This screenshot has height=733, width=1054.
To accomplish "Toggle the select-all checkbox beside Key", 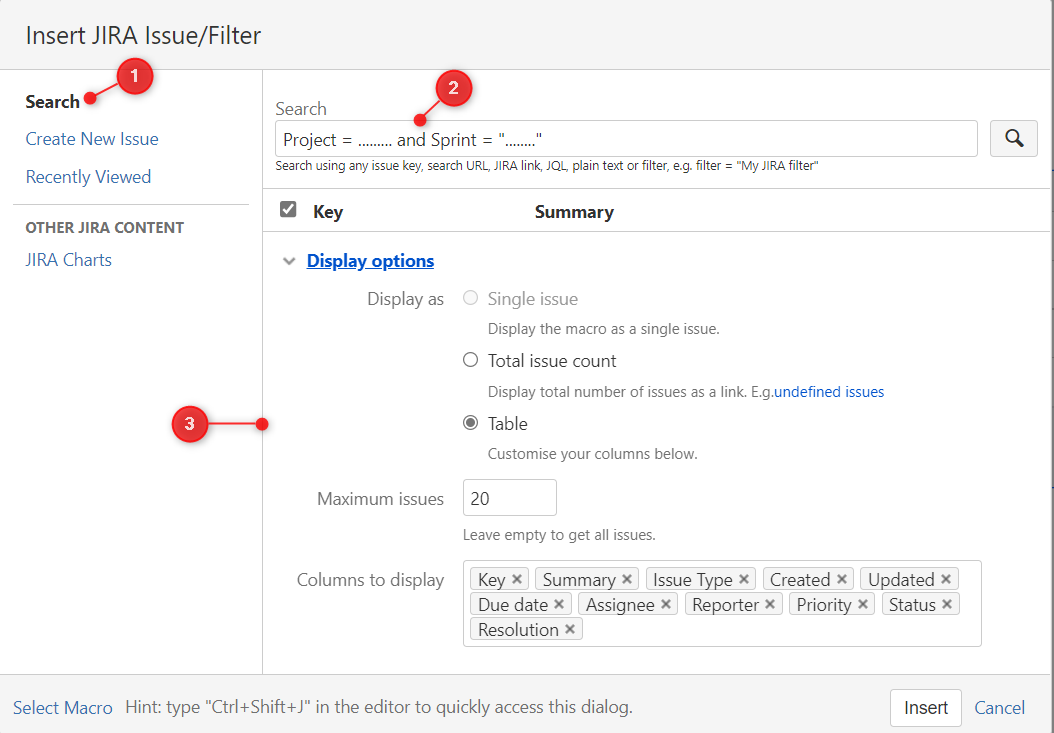I will pos(288,209).
